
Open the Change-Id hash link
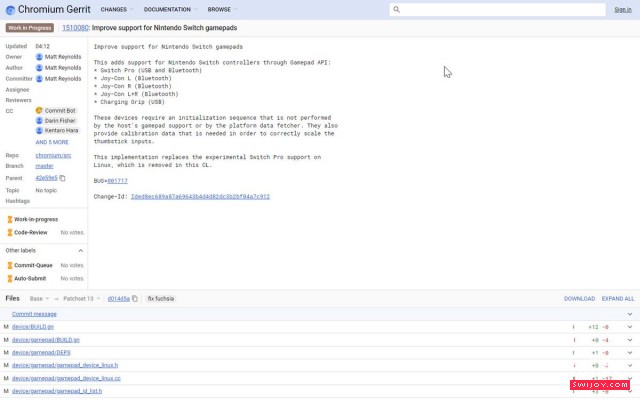coord(200,197)
